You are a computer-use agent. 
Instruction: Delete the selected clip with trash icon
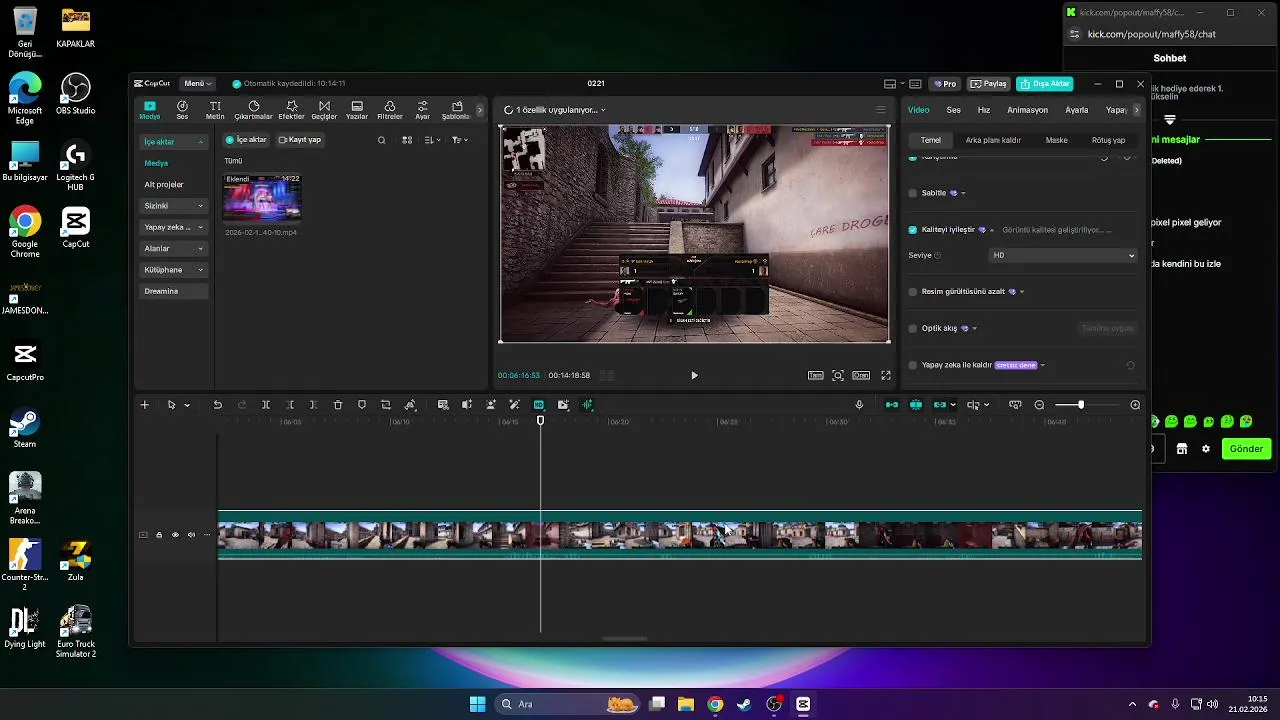(338, 405)
